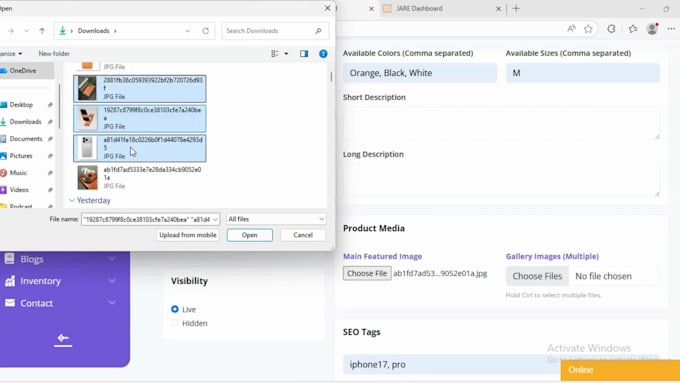Click the Forward arrow in file dialog

(11, 31)
